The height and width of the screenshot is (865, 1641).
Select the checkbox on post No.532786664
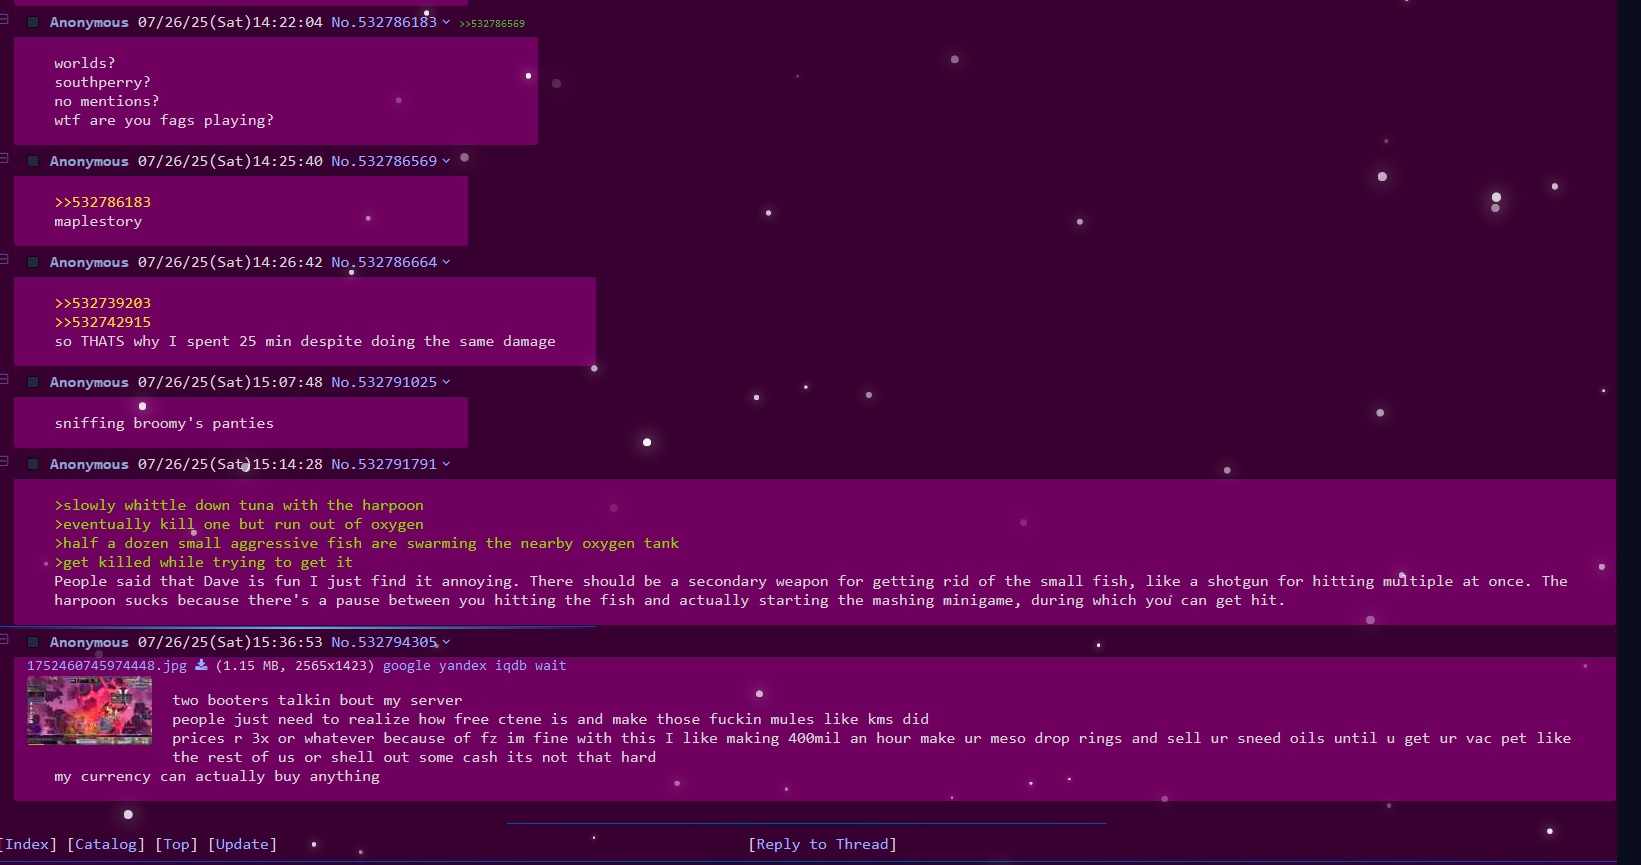tap(33, 262)
